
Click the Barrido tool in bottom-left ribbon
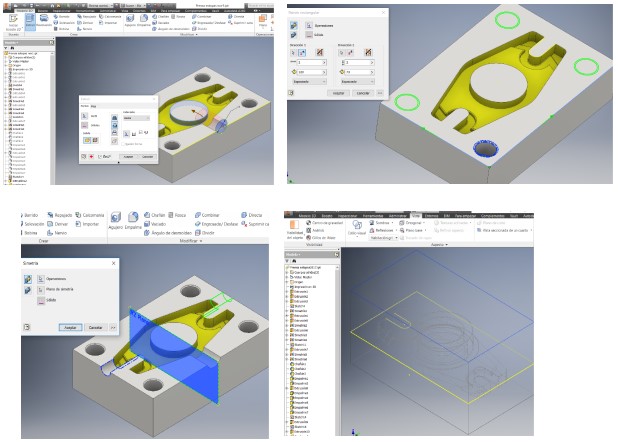(29, 215)
